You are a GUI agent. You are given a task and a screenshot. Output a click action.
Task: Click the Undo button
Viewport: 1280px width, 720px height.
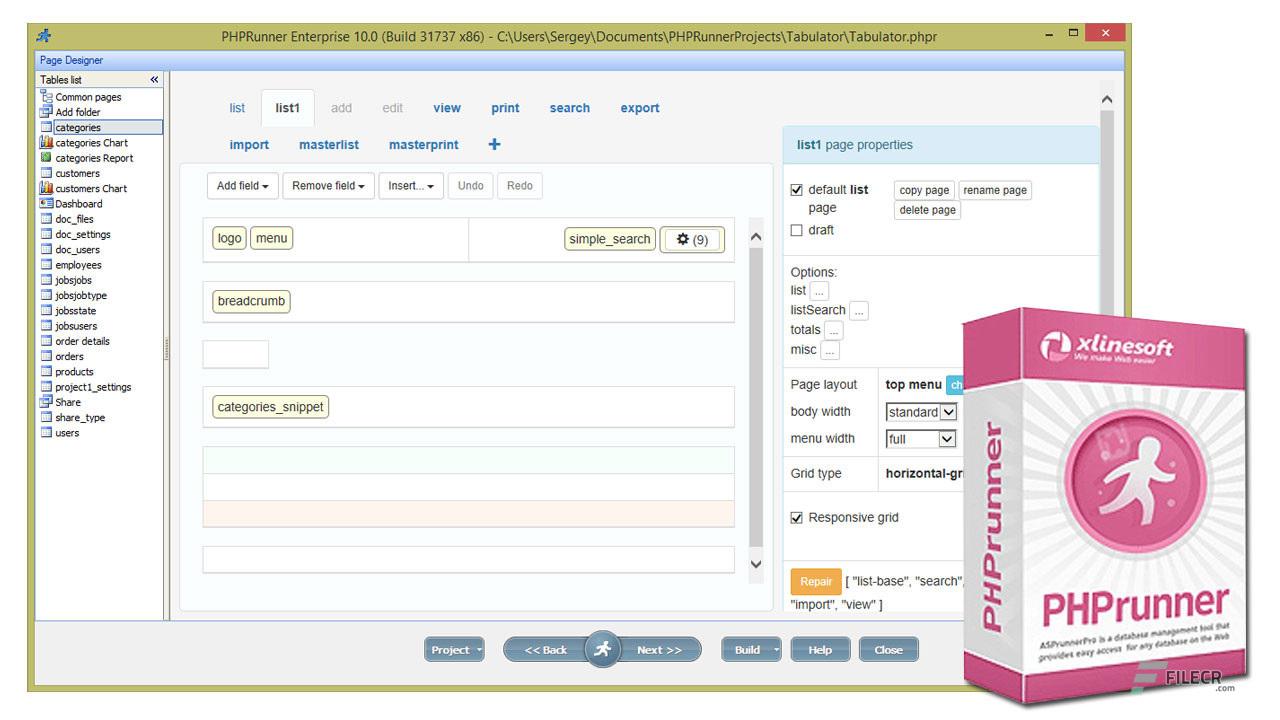pyautogui.click(x=470, y=186)
